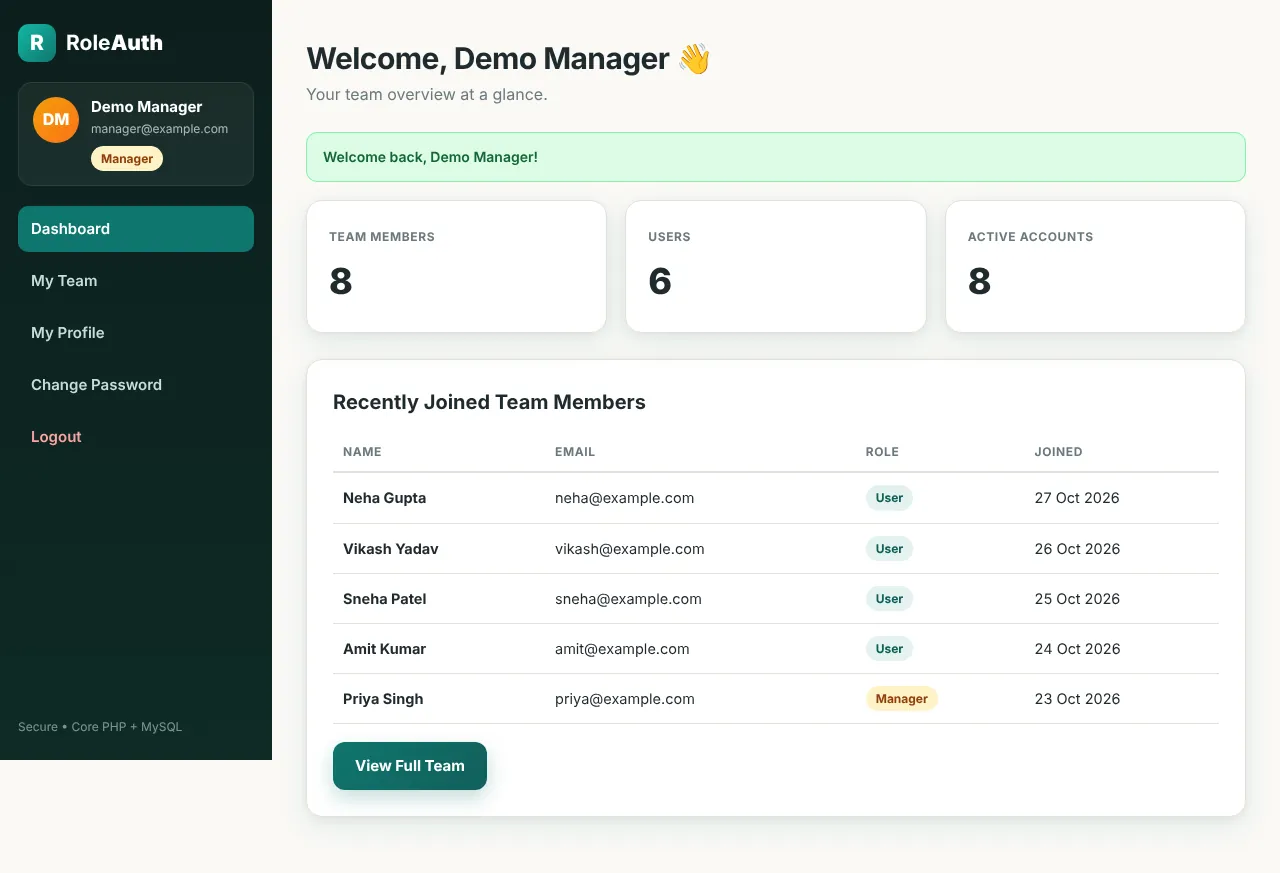This screenshot has width=1280, height=873.
Task: Select Change Password in sidebar
Action: pos(136,385)
